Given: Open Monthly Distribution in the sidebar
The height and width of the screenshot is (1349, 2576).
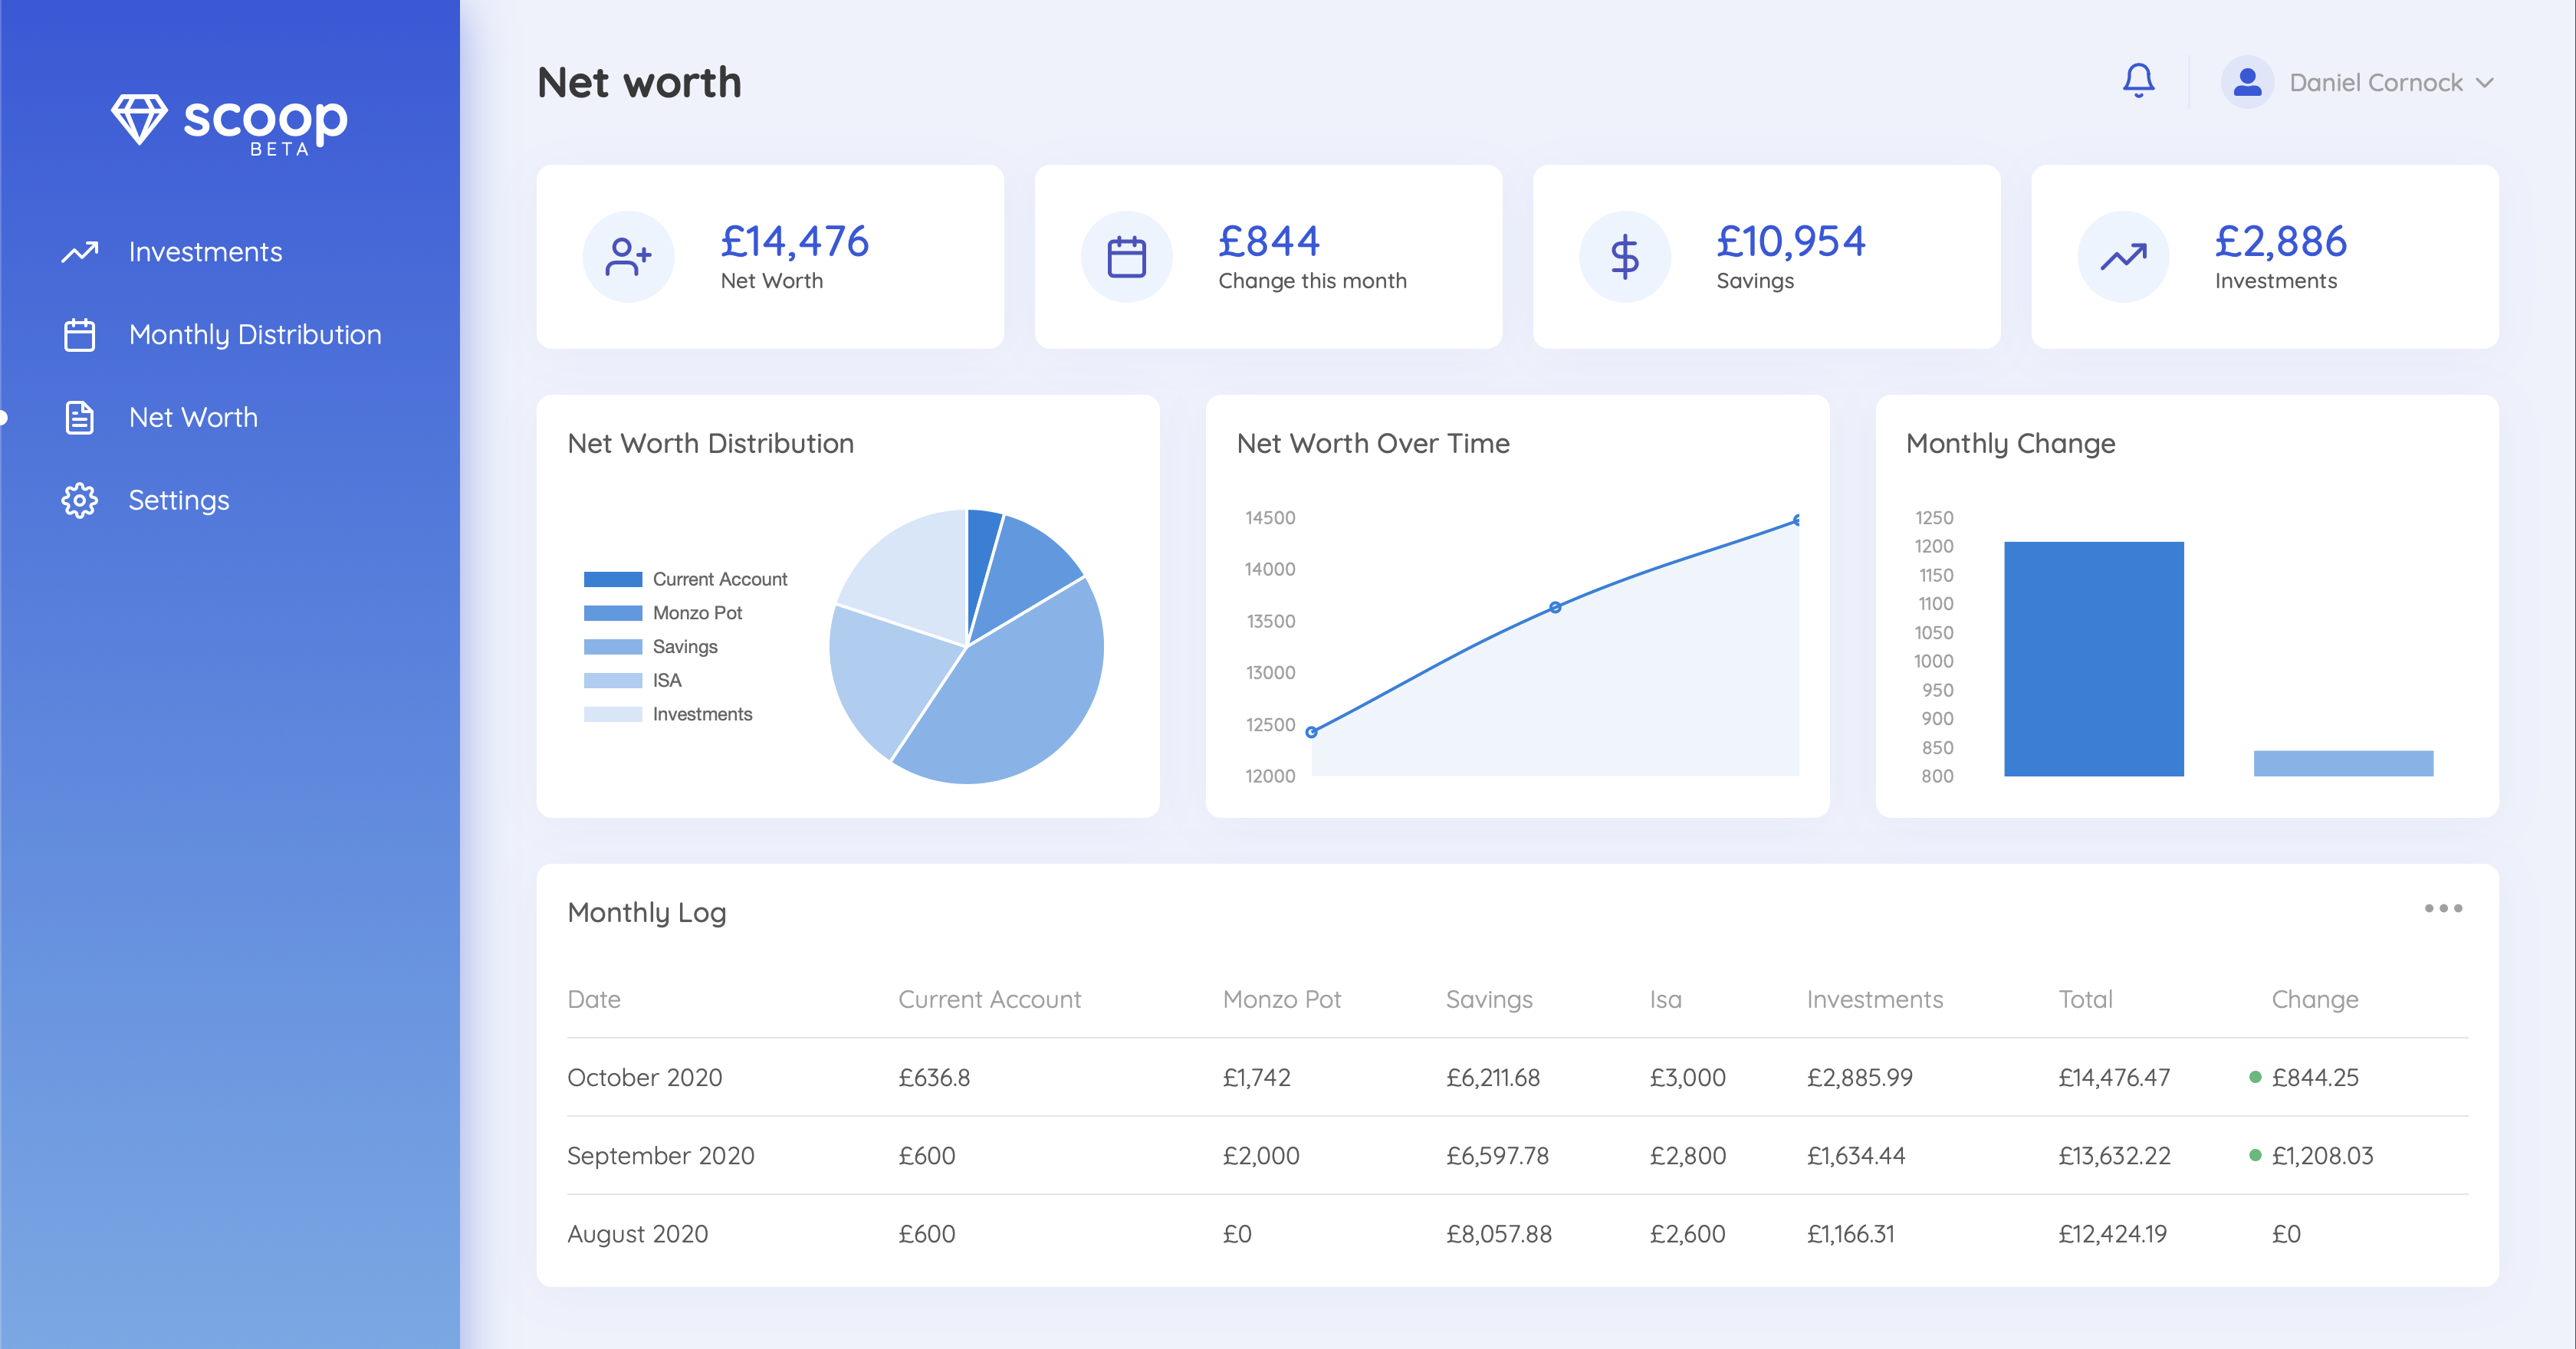Looking at the screenshot, I should tap(254, 334).
